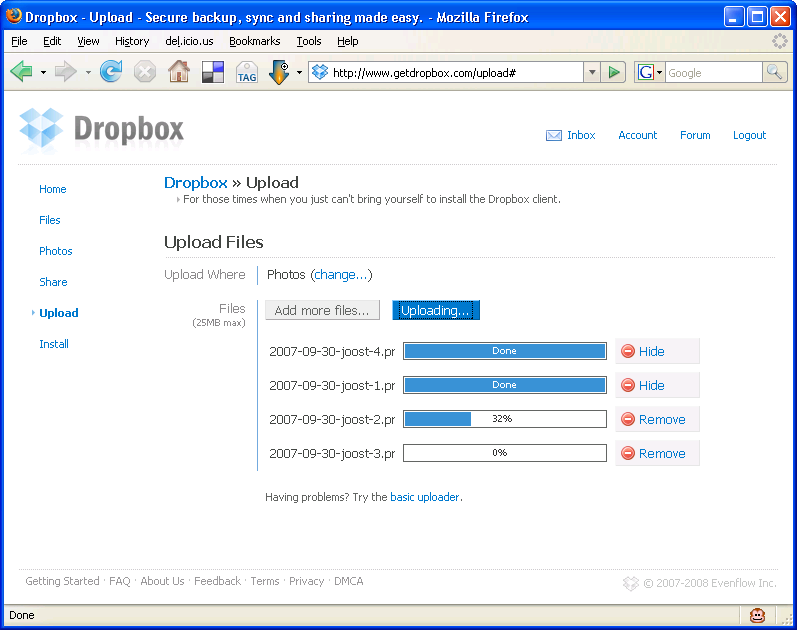Image resolution: width=797 pixels, height=630 pixels.
Task: Go to Home in the sidebar
Action: (53, 189)
